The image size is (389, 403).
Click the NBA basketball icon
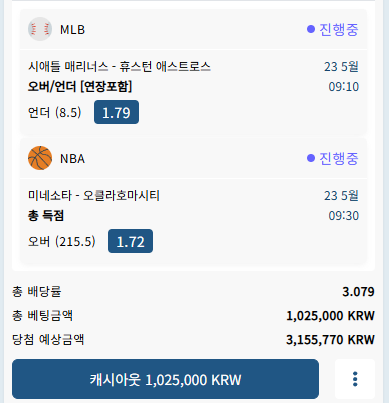pos(40,158)
